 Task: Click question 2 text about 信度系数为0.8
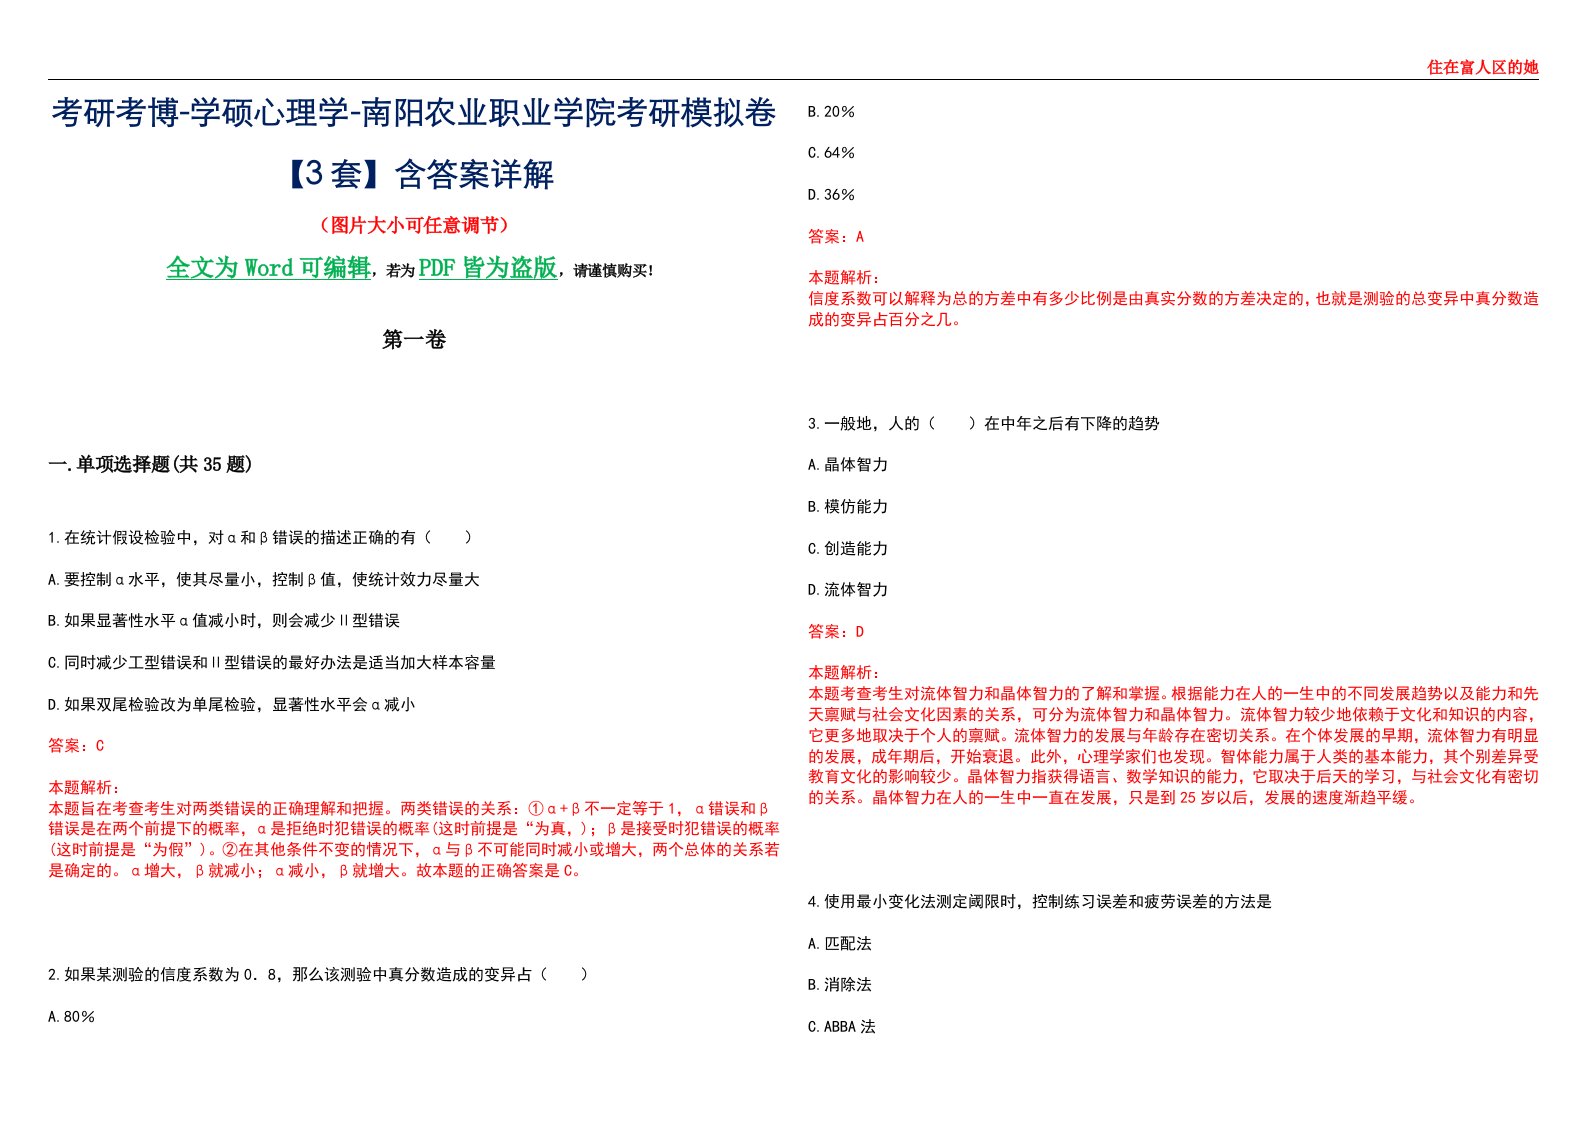(318, 975)
